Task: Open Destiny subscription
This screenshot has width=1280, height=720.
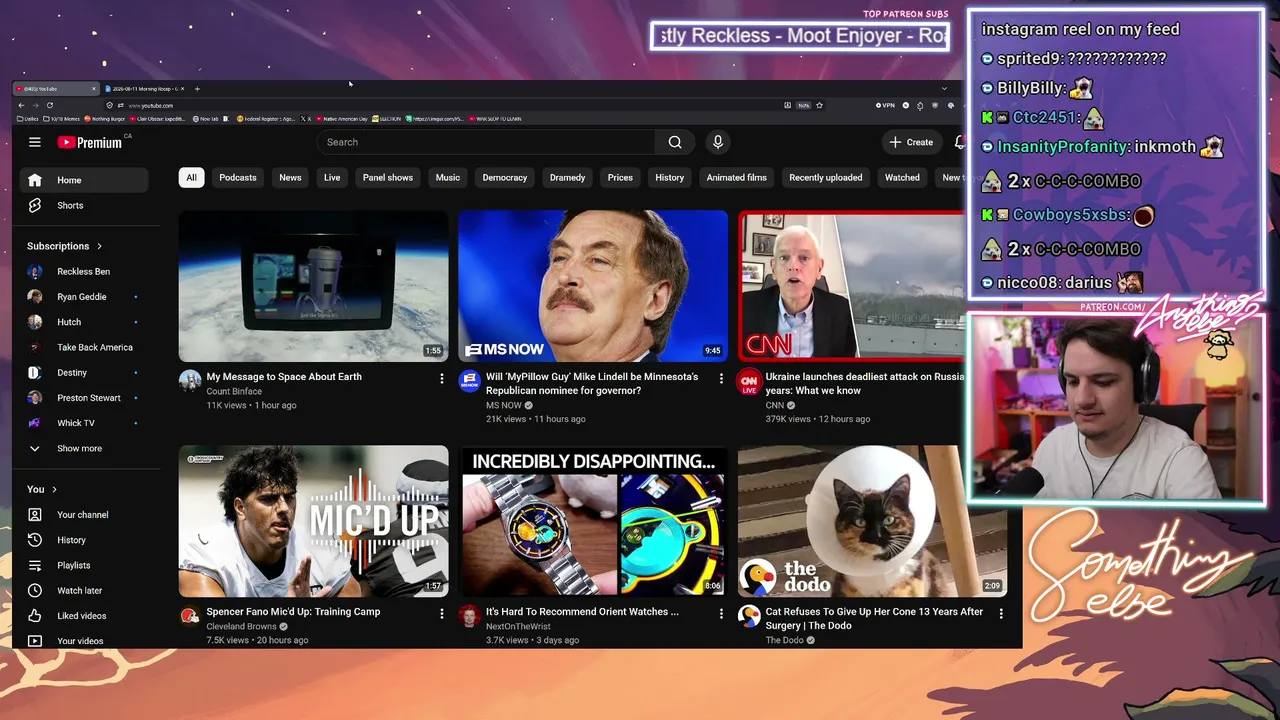Action: (83, 373)
